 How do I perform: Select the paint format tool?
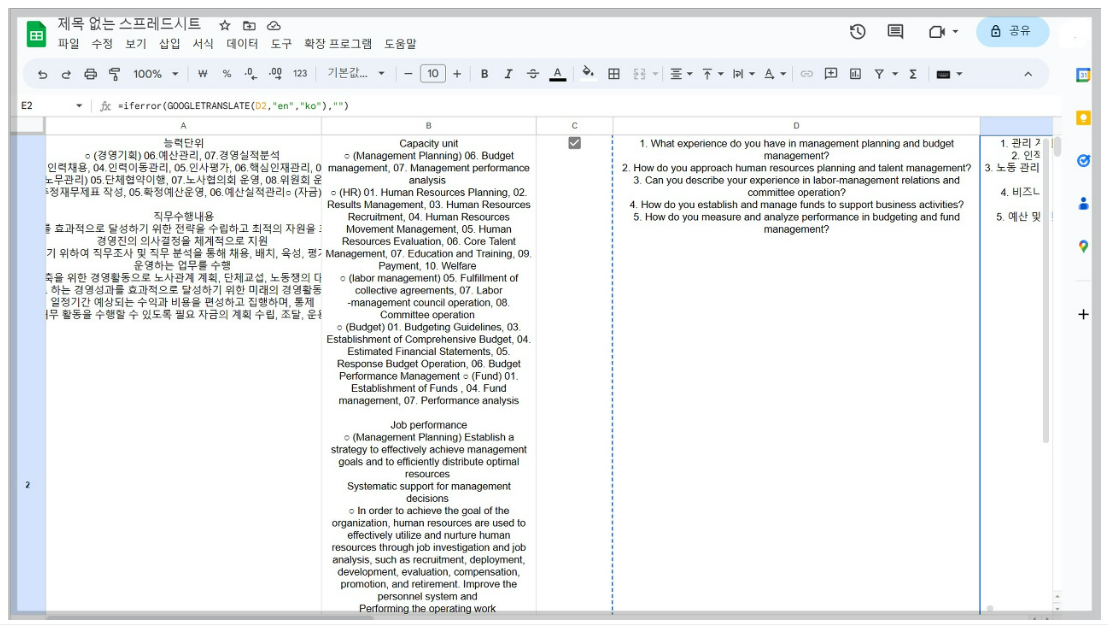click(x=114, y=74)
